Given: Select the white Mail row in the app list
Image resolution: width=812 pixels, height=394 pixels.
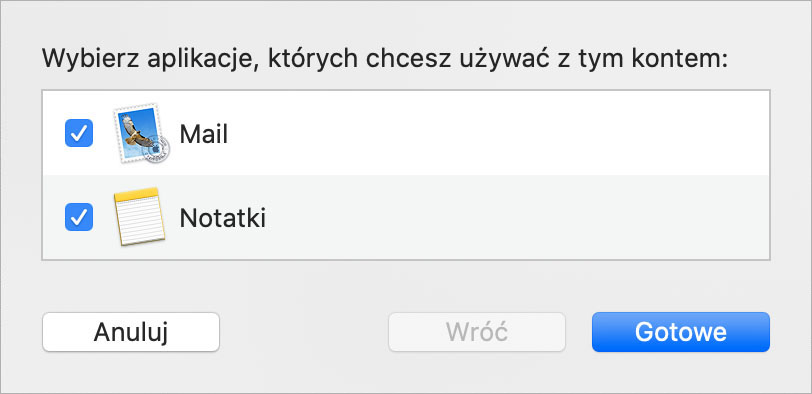Looking at the screenshot, I should pyautogui.click(x=406, y=133).
